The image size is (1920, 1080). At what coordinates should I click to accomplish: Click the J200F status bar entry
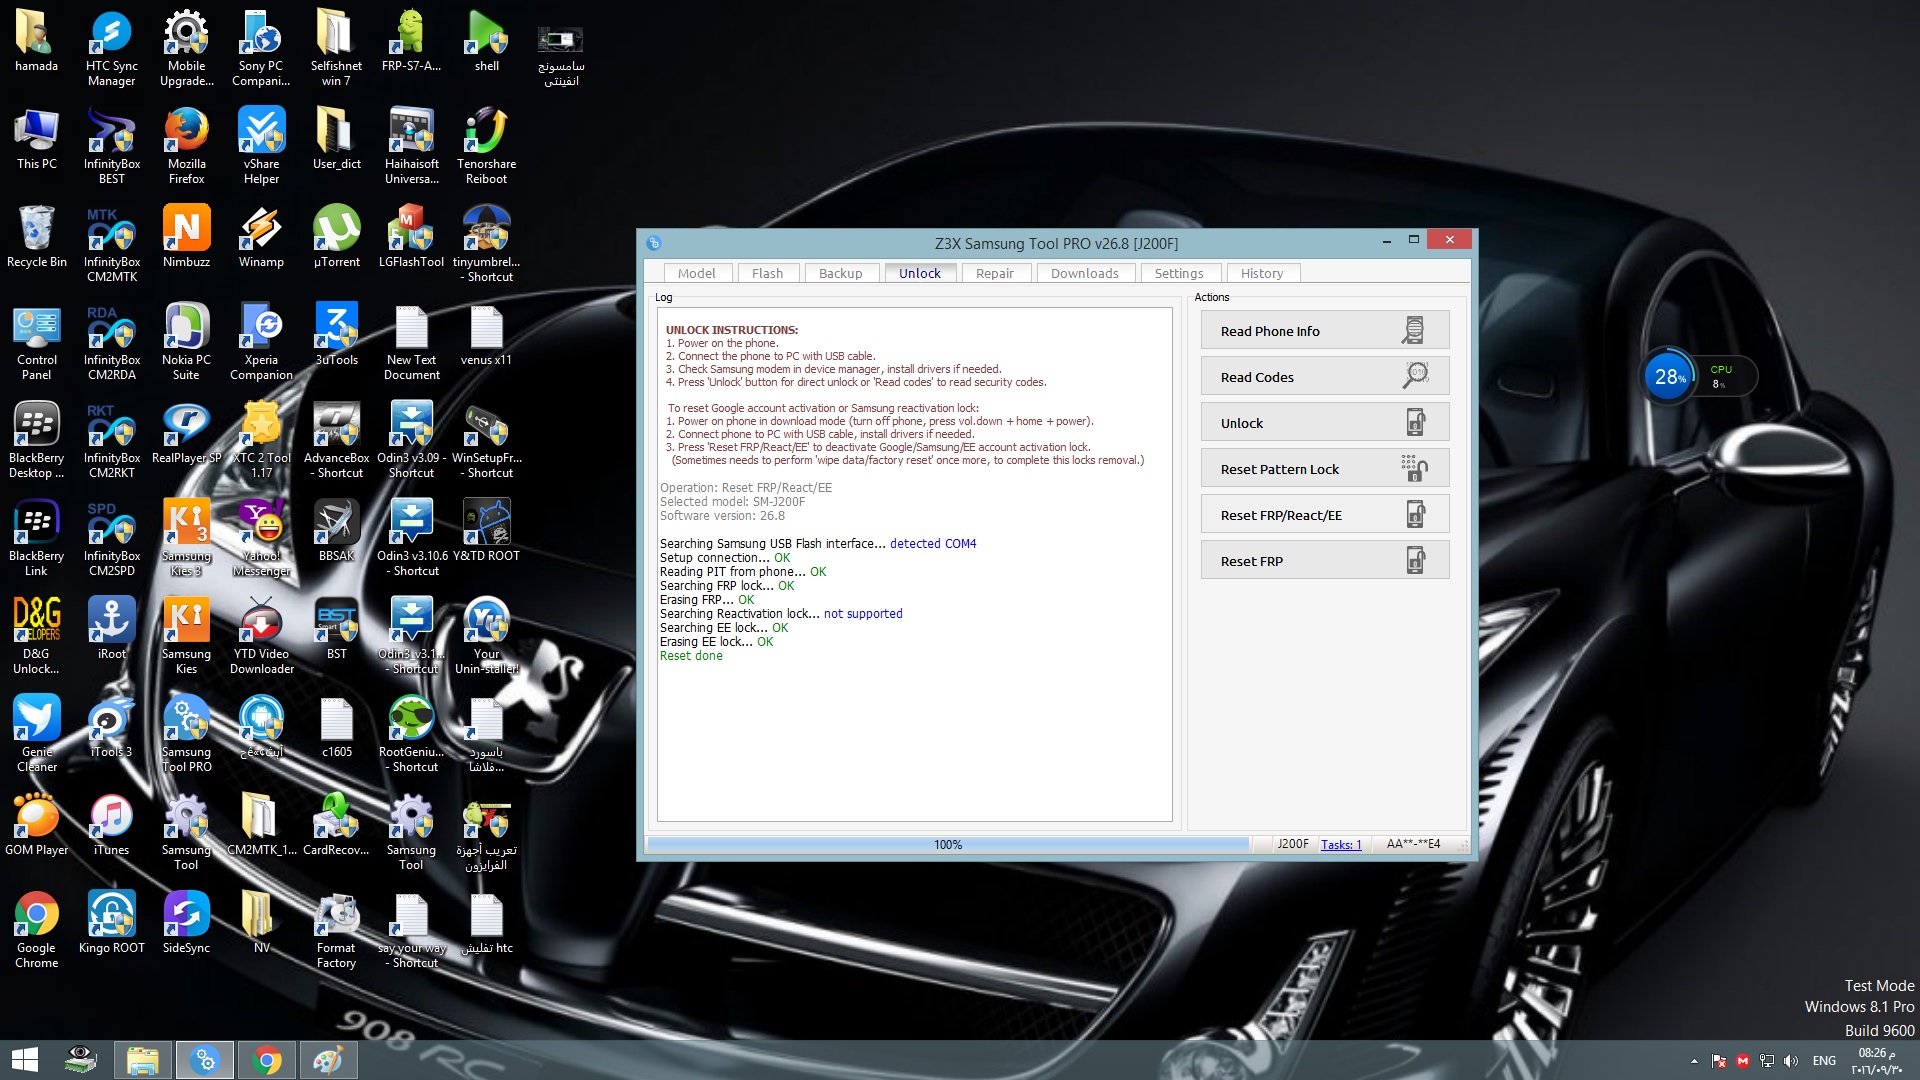(x=1292, y=845)
